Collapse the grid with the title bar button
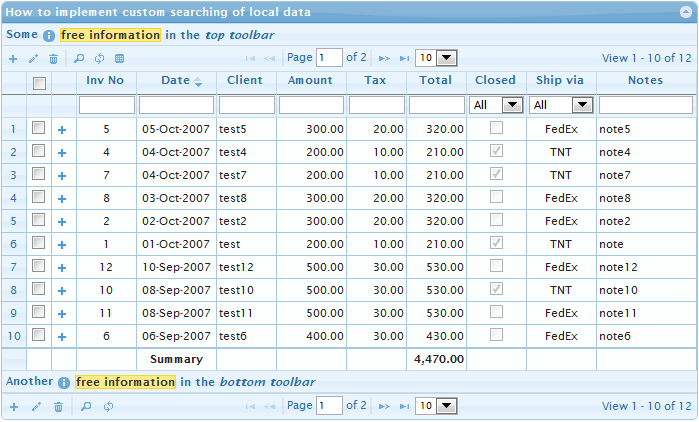 (x=685, y=12)
